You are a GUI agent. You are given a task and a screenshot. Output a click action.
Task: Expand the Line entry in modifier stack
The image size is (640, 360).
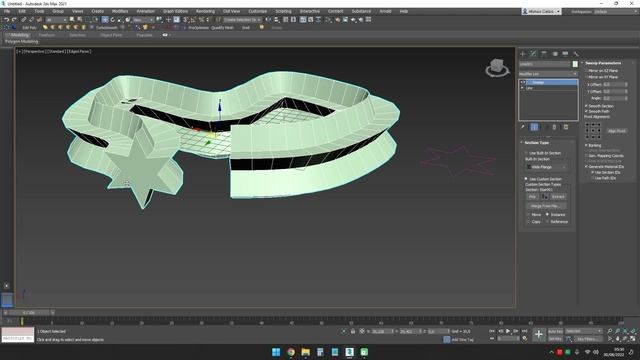[x=522, y=88]
